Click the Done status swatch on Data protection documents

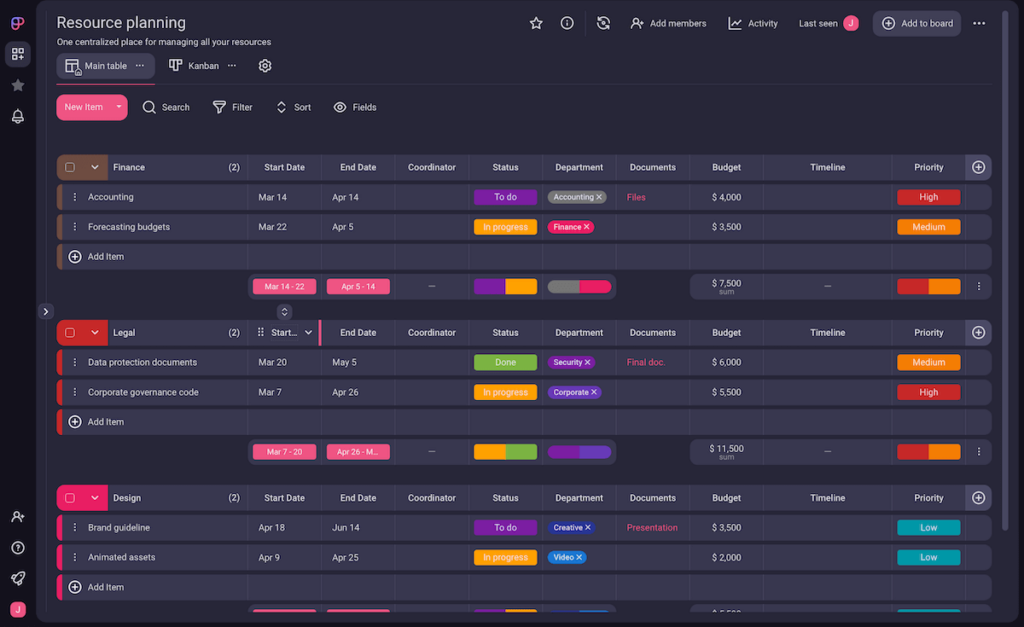point(504,362)
